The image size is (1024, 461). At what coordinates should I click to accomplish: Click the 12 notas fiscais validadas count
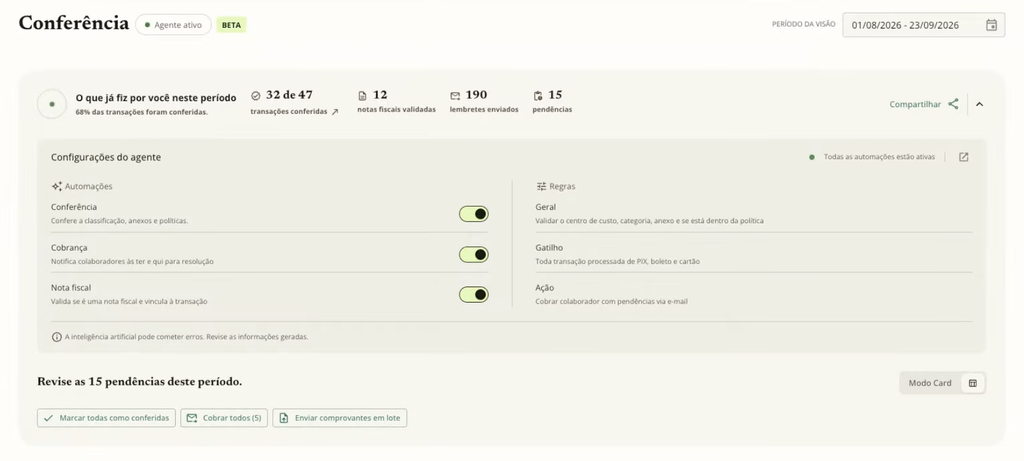(x=380, y=95)
